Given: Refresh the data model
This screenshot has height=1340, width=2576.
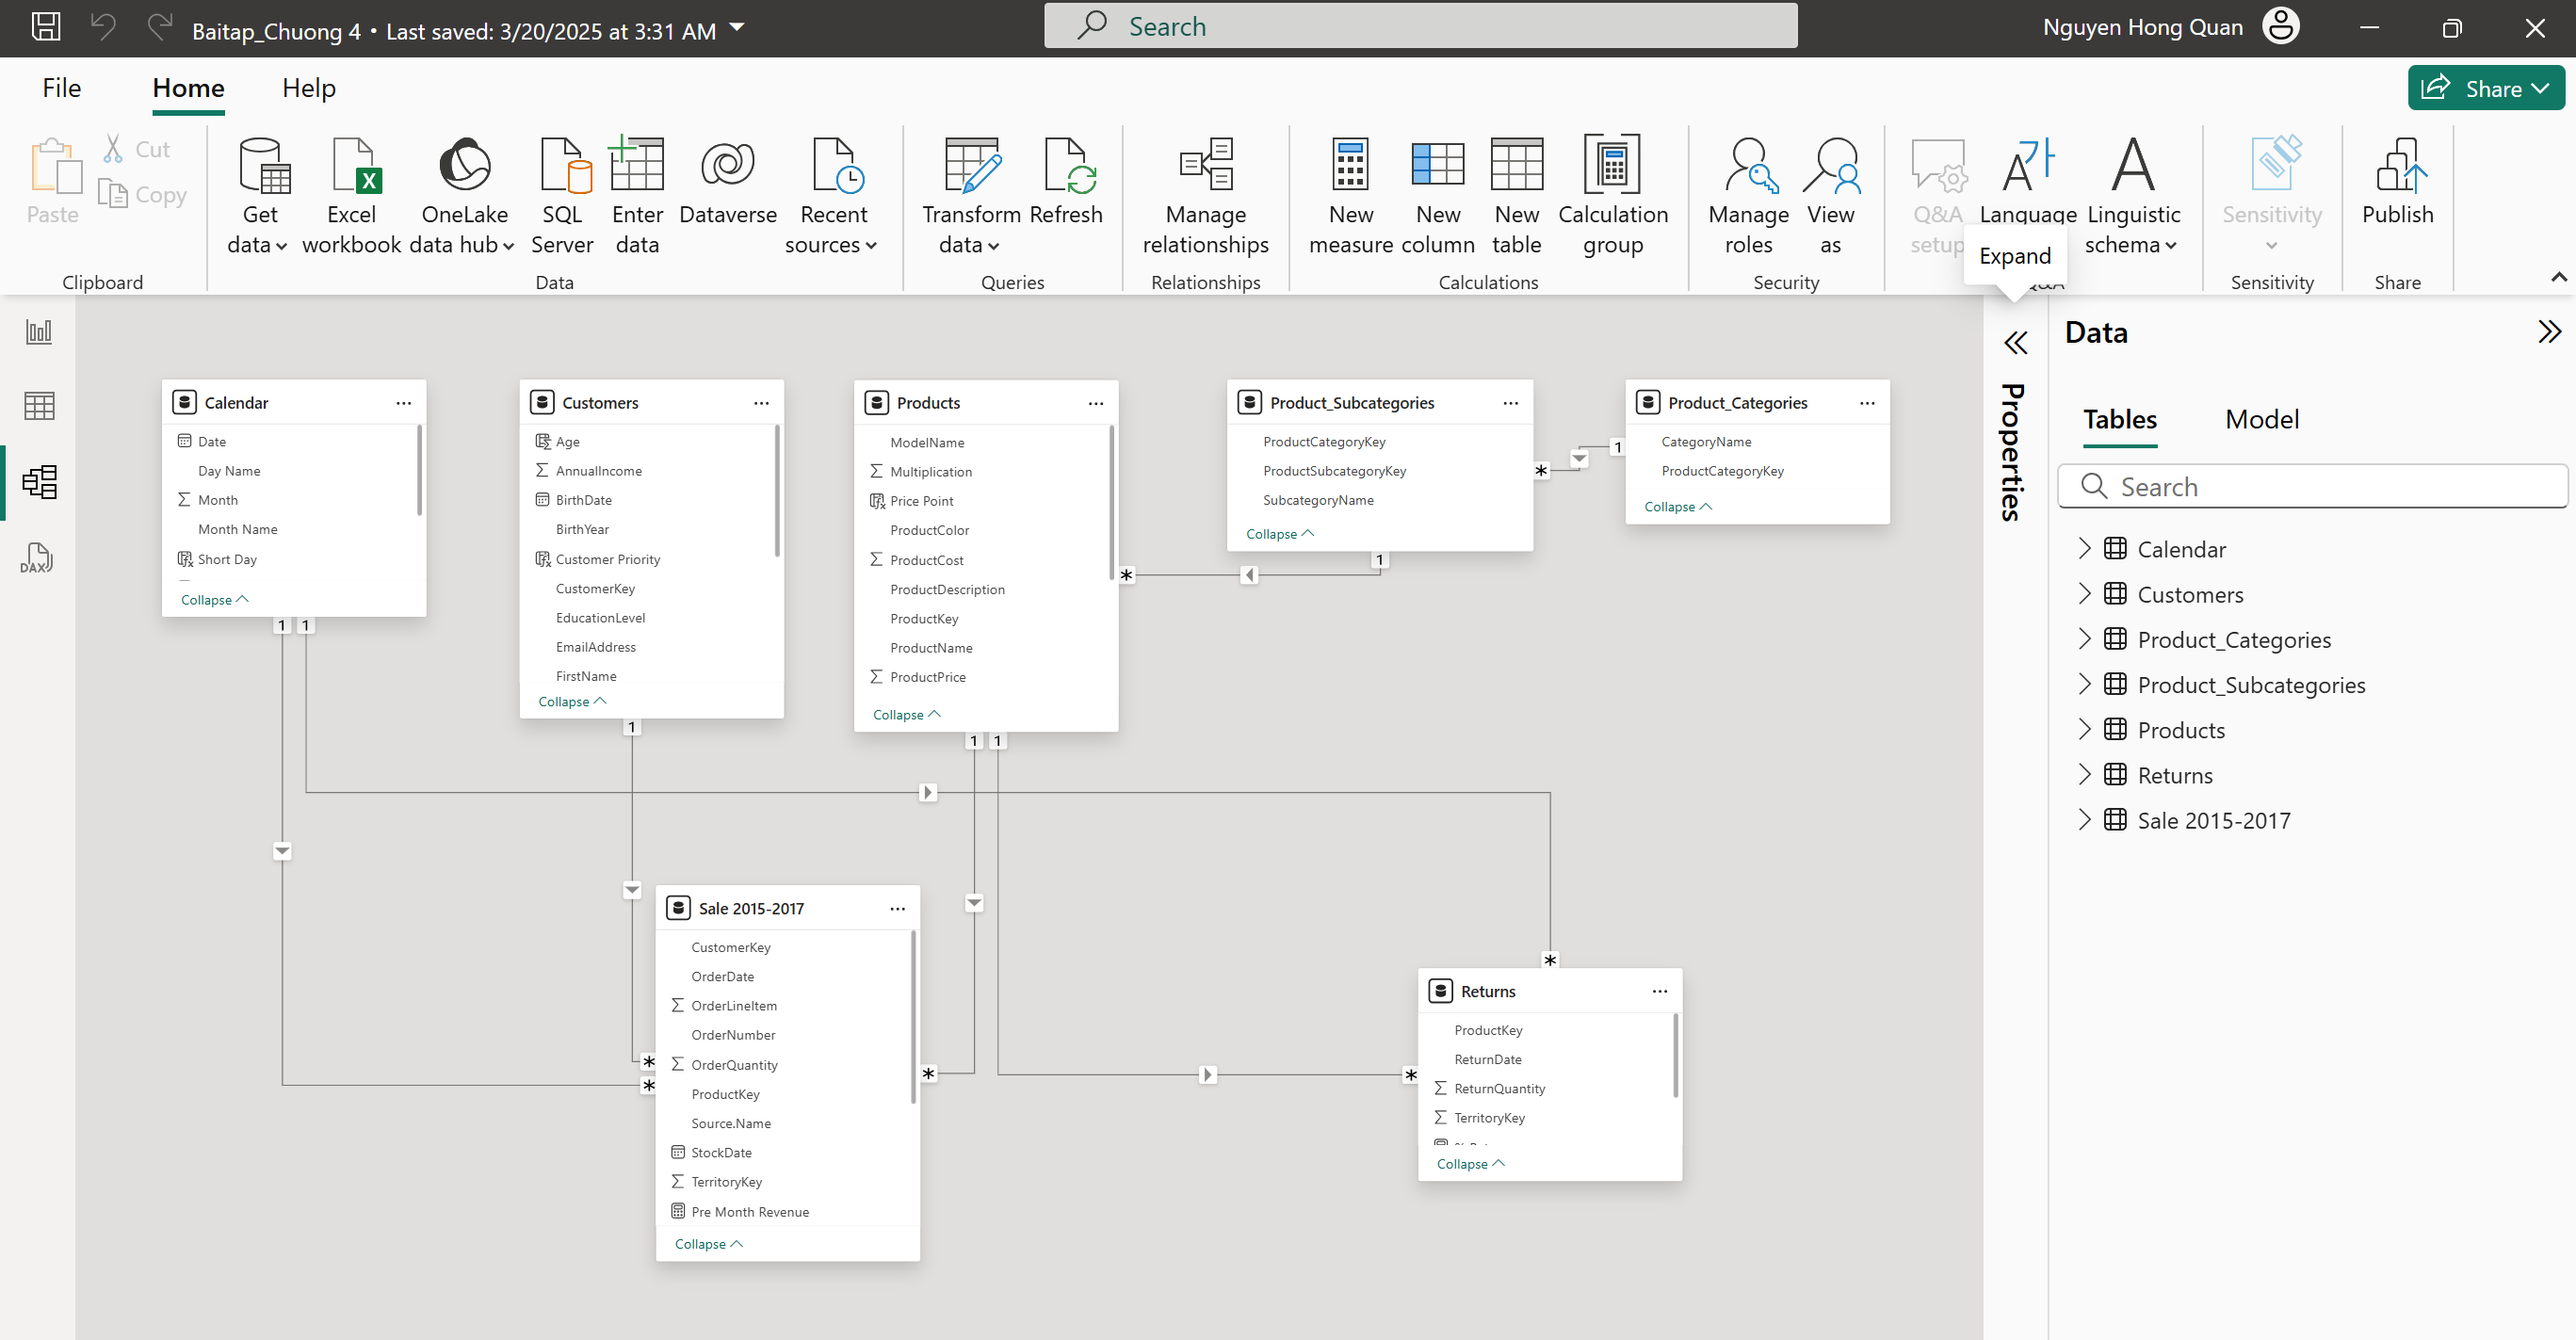Looking at the screenshot, I should click(1066, 181).
